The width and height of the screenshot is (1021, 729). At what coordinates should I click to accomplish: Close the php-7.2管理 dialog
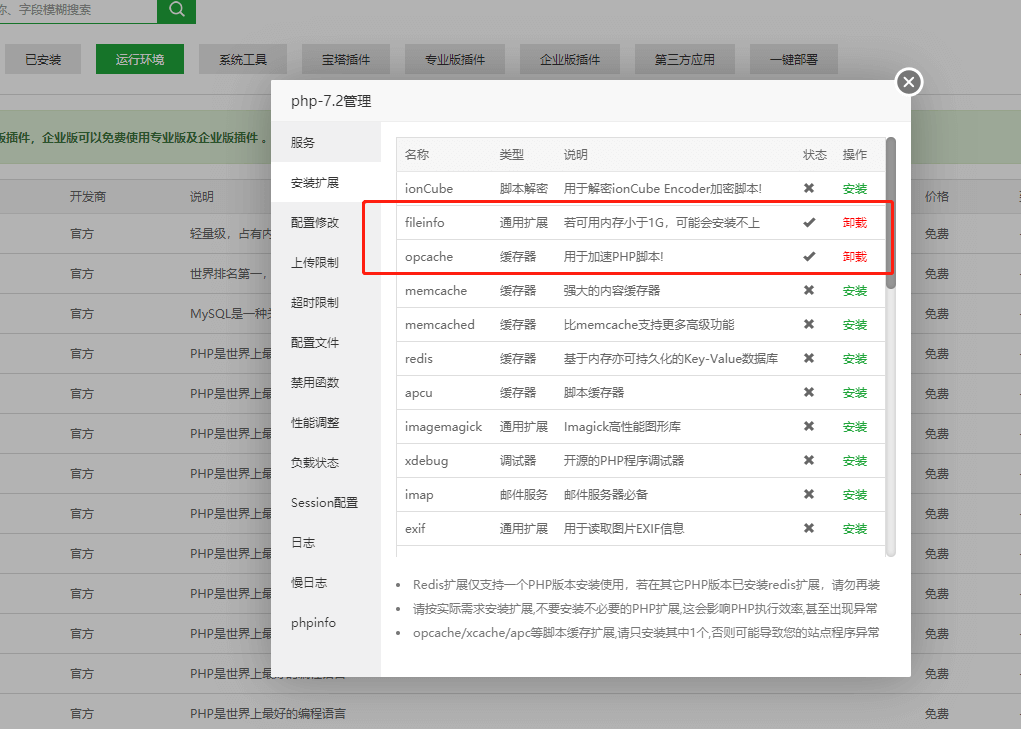908,82
